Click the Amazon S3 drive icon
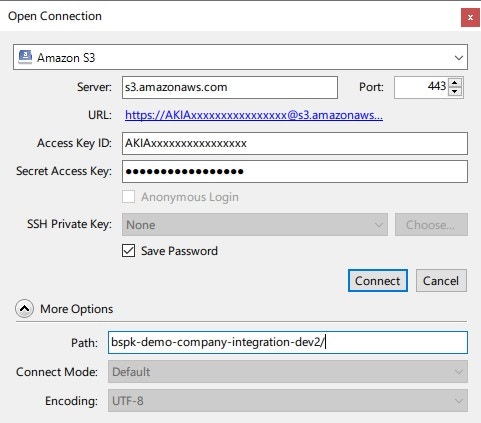Screen dimensions: 481x423 [x=25, y=57]
